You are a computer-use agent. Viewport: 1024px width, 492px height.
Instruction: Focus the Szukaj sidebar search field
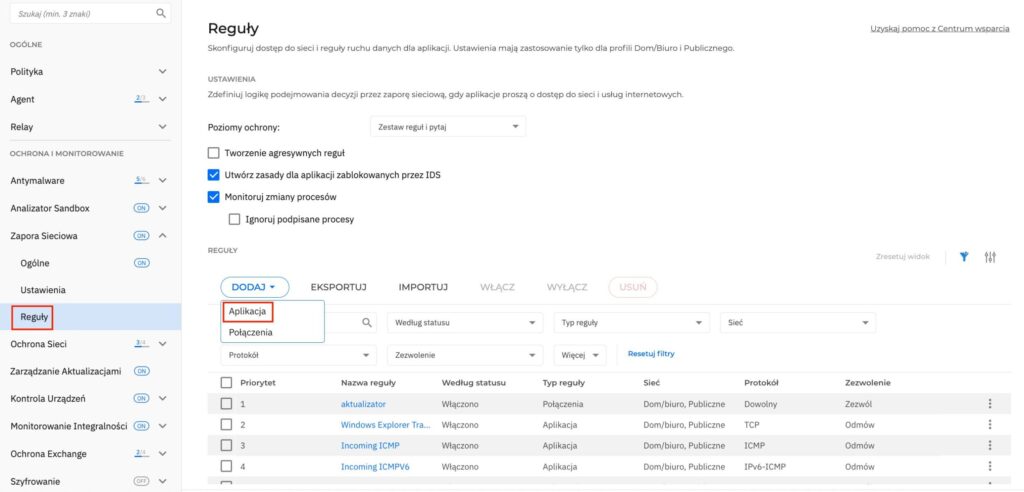(x=91, y=13)
